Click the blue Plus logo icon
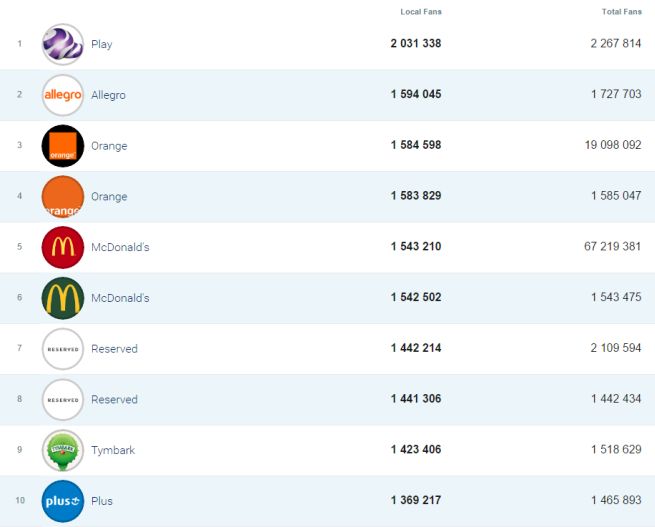This screenshot has width=655, height=527. [63, 501]
